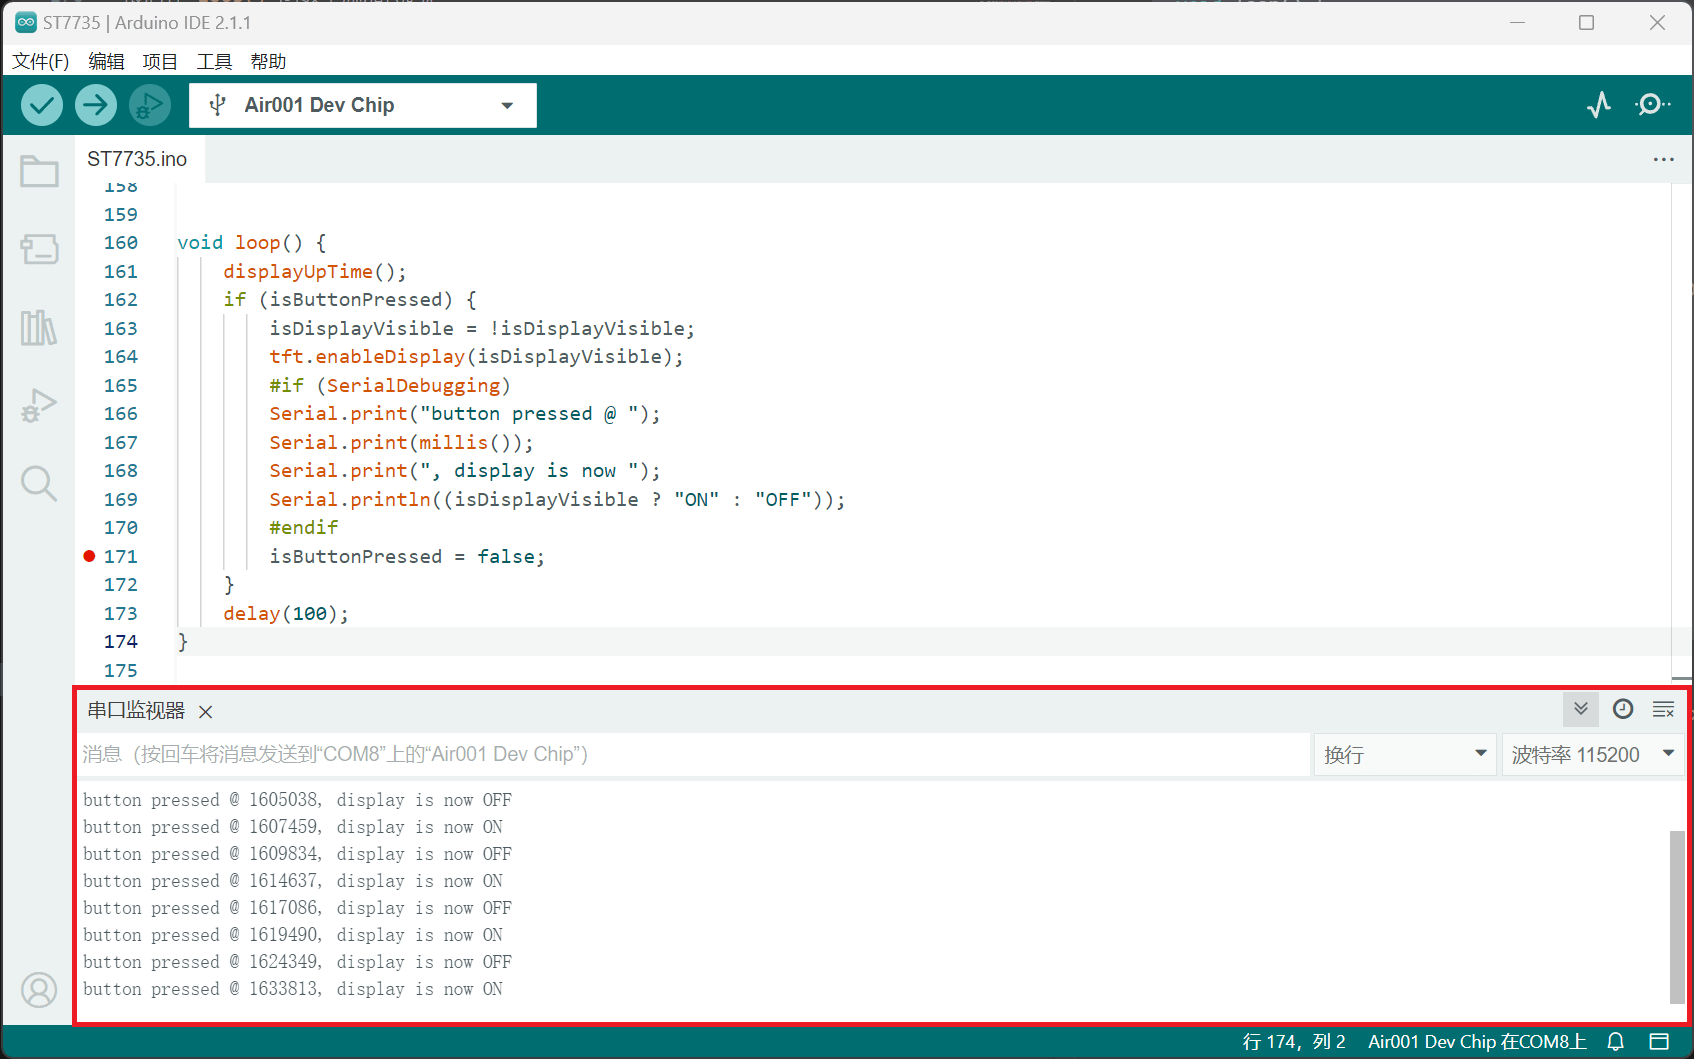Start debugging with the debug play icon
Image resolution: width=1694 pixels, height=1059 pixels.
(150, 105)
